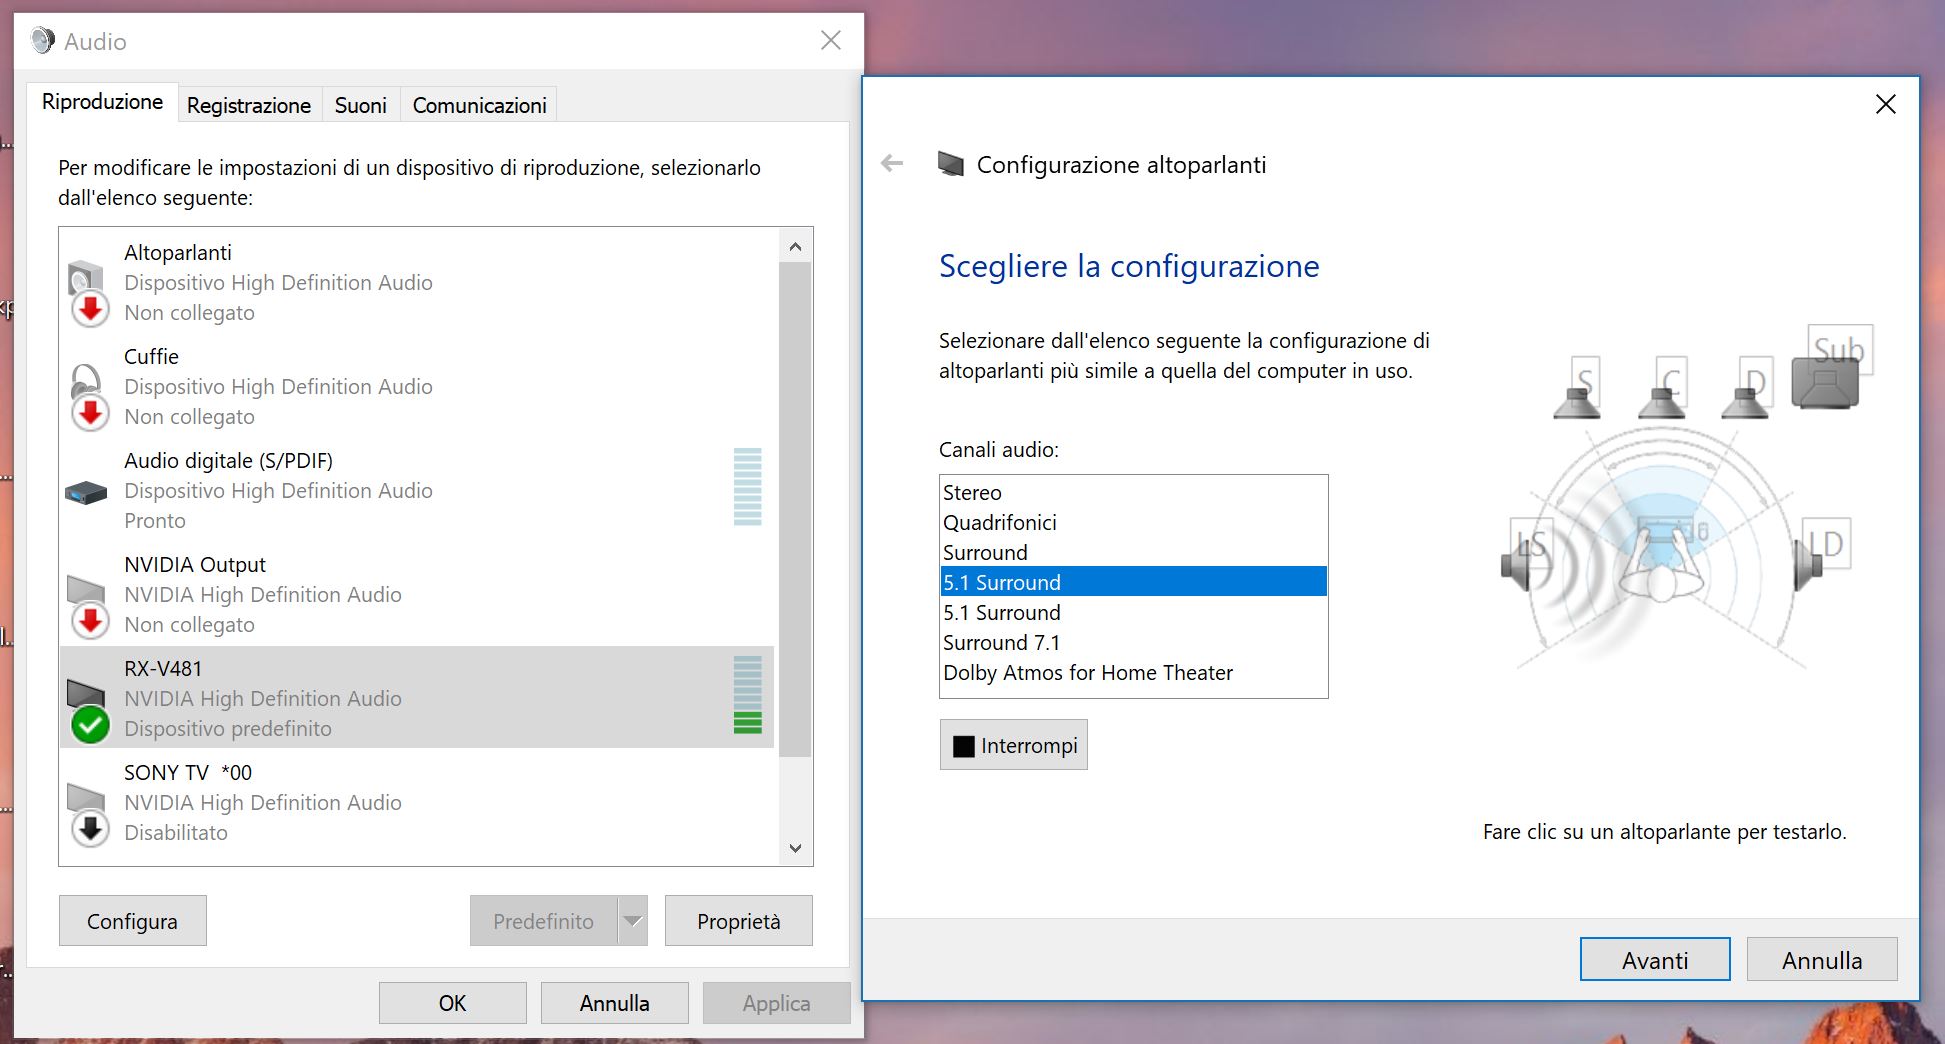Select the RX-V481 default device
This screenshot has height=1044, width=1945.
pos(417,698)
